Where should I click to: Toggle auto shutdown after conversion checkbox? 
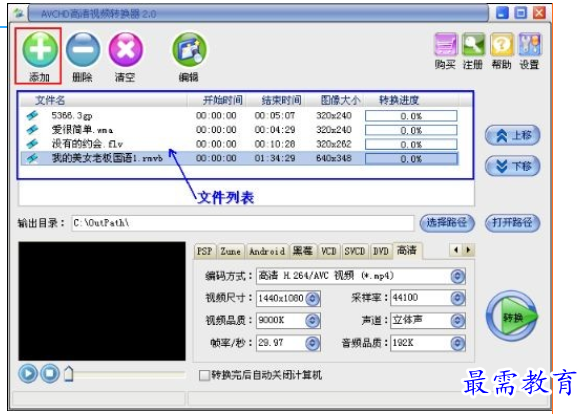pyautogui.click(x=204, y=375)
